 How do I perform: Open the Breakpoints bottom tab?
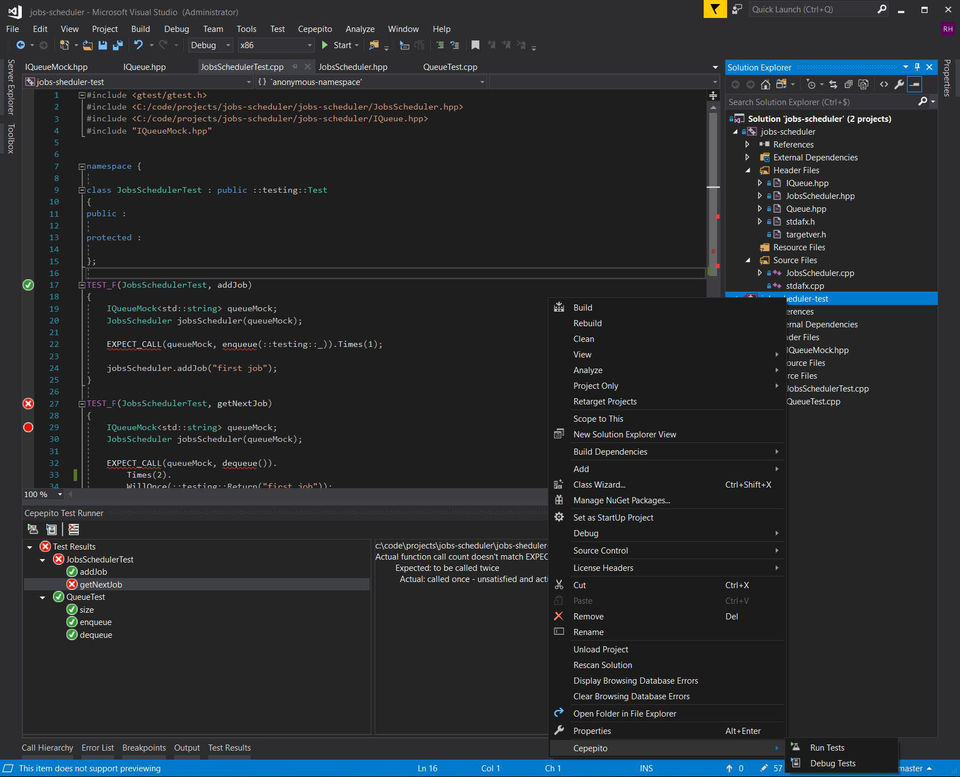pyautogui.click(x=144, y=748)
